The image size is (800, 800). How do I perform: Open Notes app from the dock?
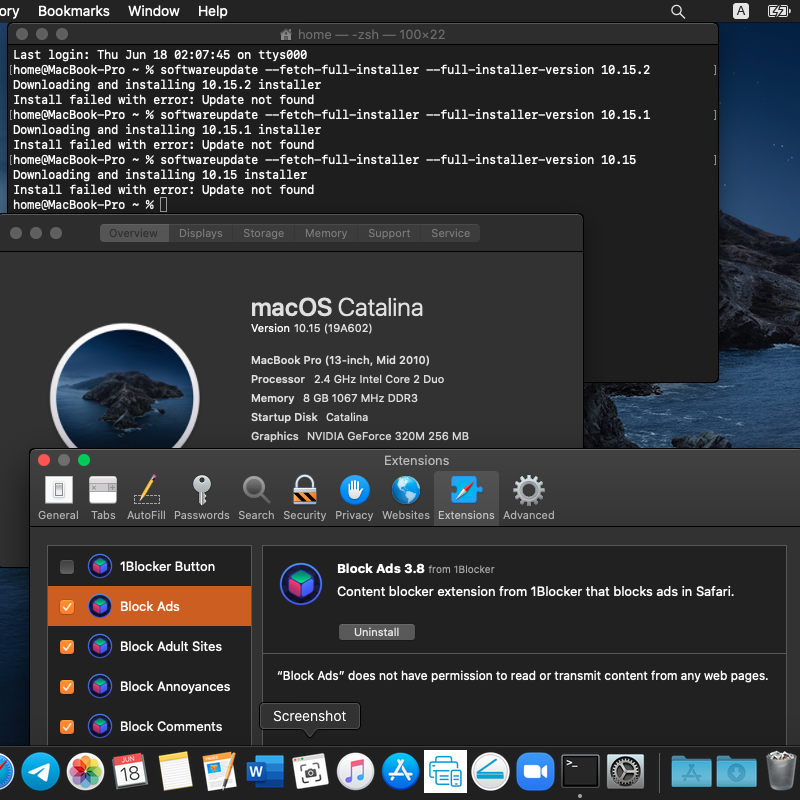[175, 771]
